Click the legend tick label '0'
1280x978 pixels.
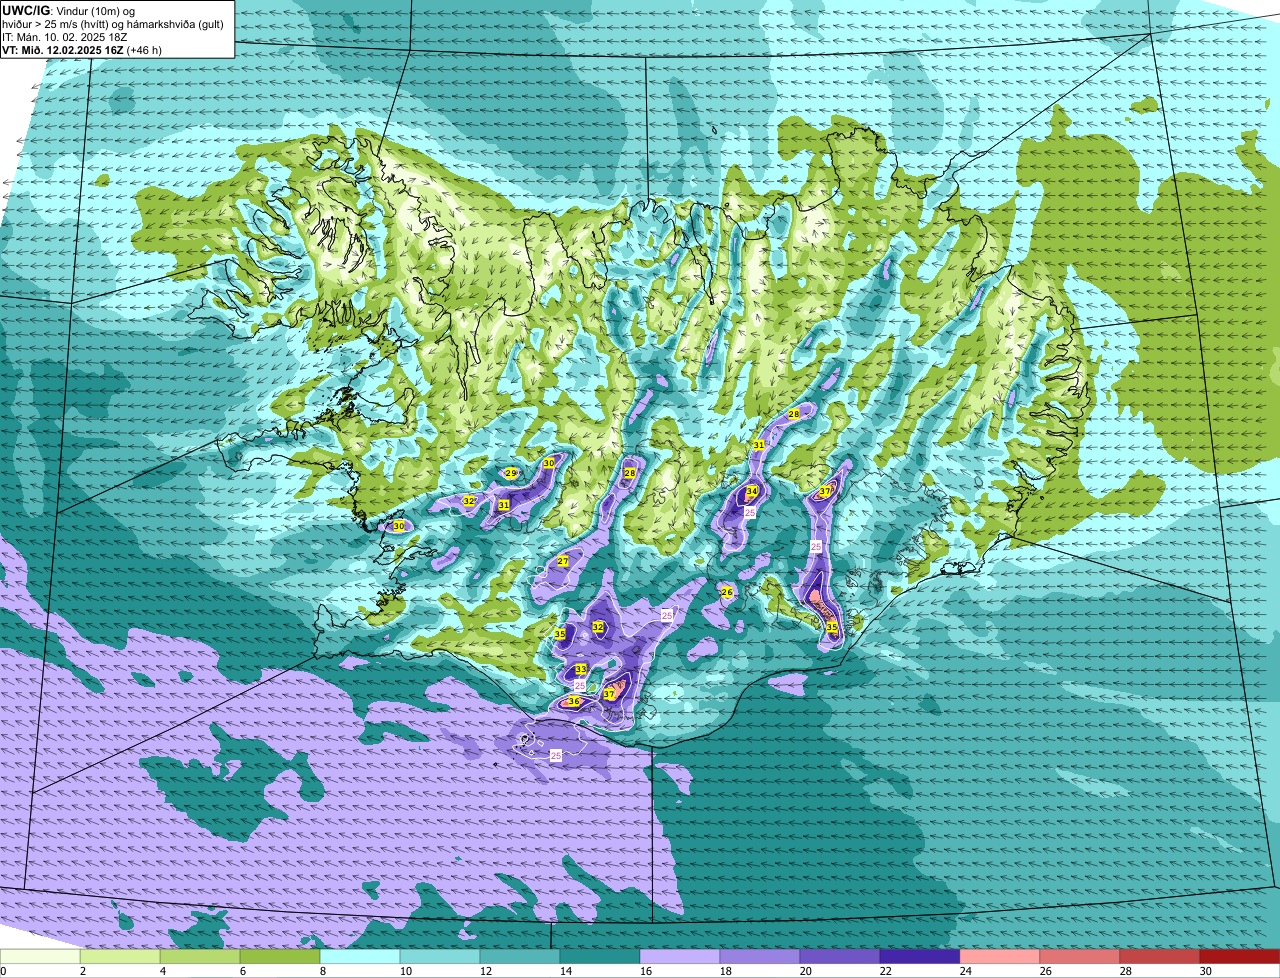(3, 971)
